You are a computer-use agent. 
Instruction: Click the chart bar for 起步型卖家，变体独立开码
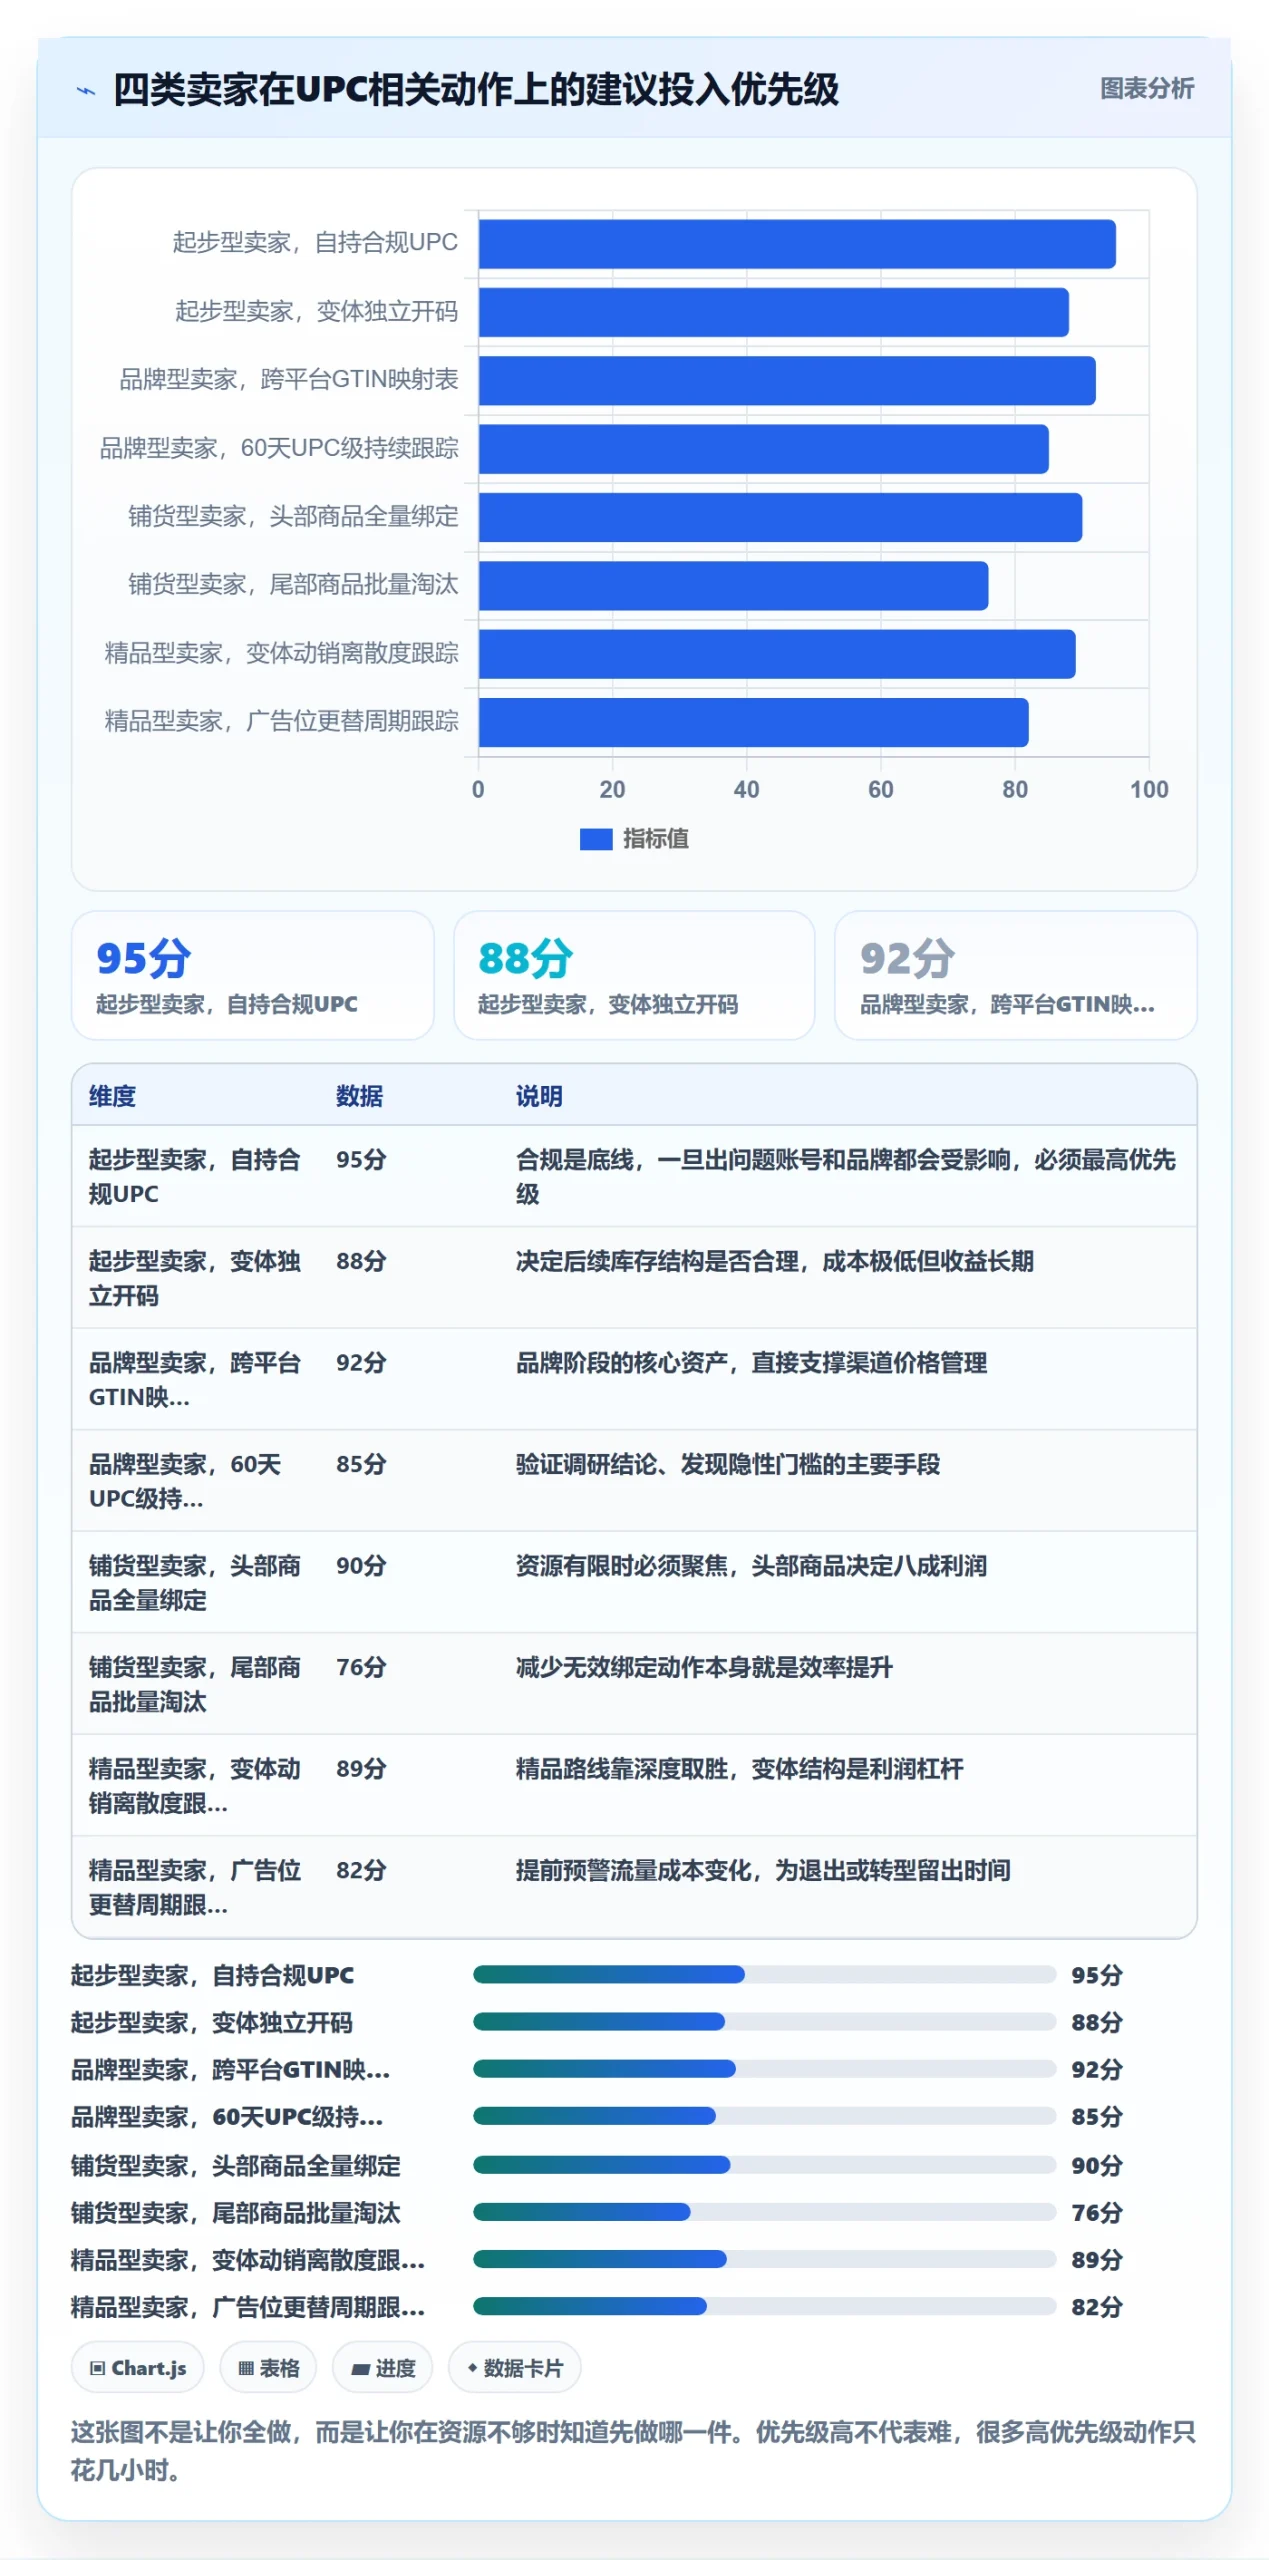point(773,312)
